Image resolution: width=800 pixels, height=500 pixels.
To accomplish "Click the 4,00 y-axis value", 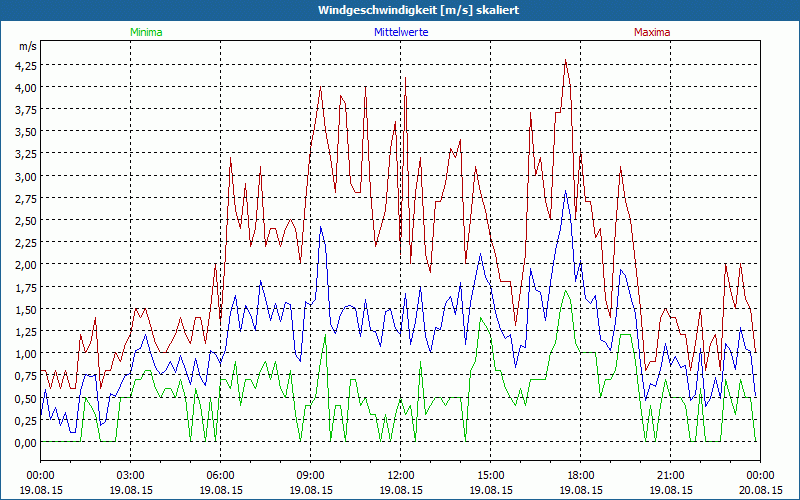I will pyautogui.click(x=26, y=88).
